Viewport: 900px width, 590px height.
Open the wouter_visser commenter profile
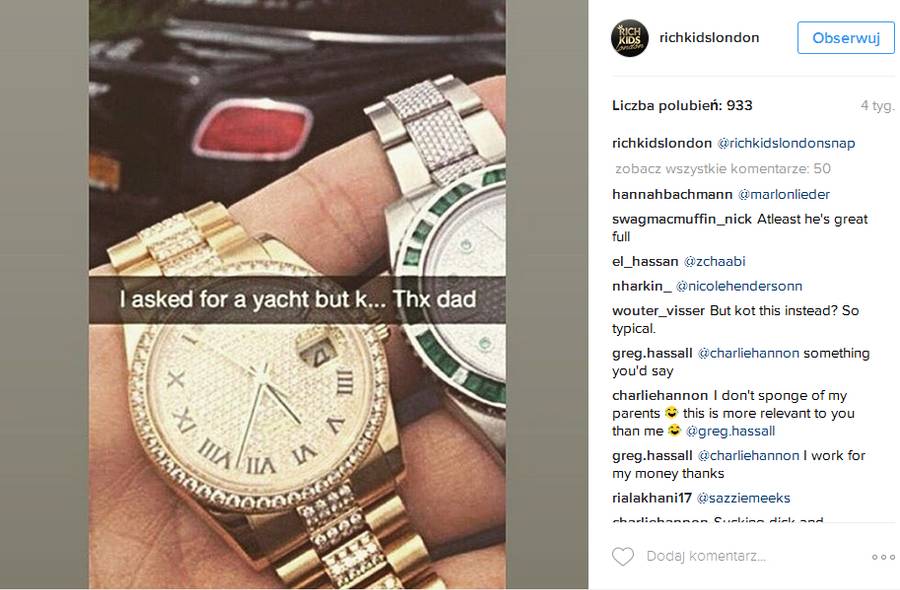point(658,310)
